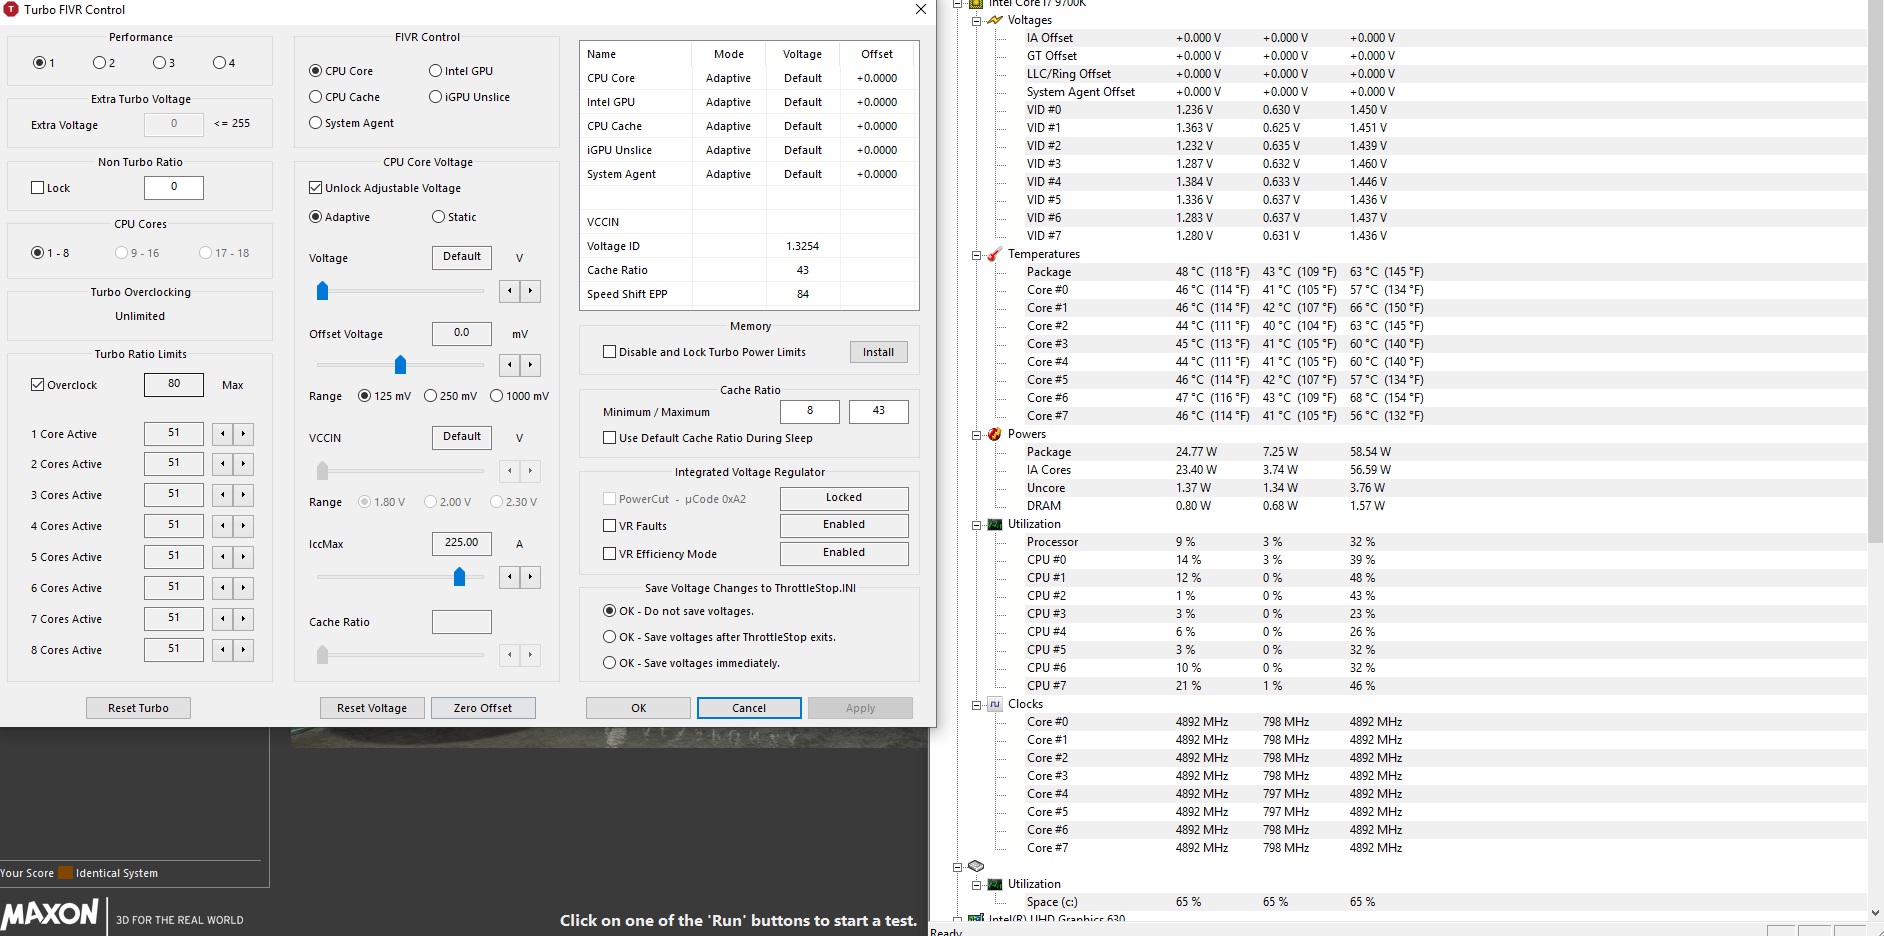Decrease Offset Voltage with left arrow
The width and height of the screenshot is (1884, 936).
[x=511, y=365]
